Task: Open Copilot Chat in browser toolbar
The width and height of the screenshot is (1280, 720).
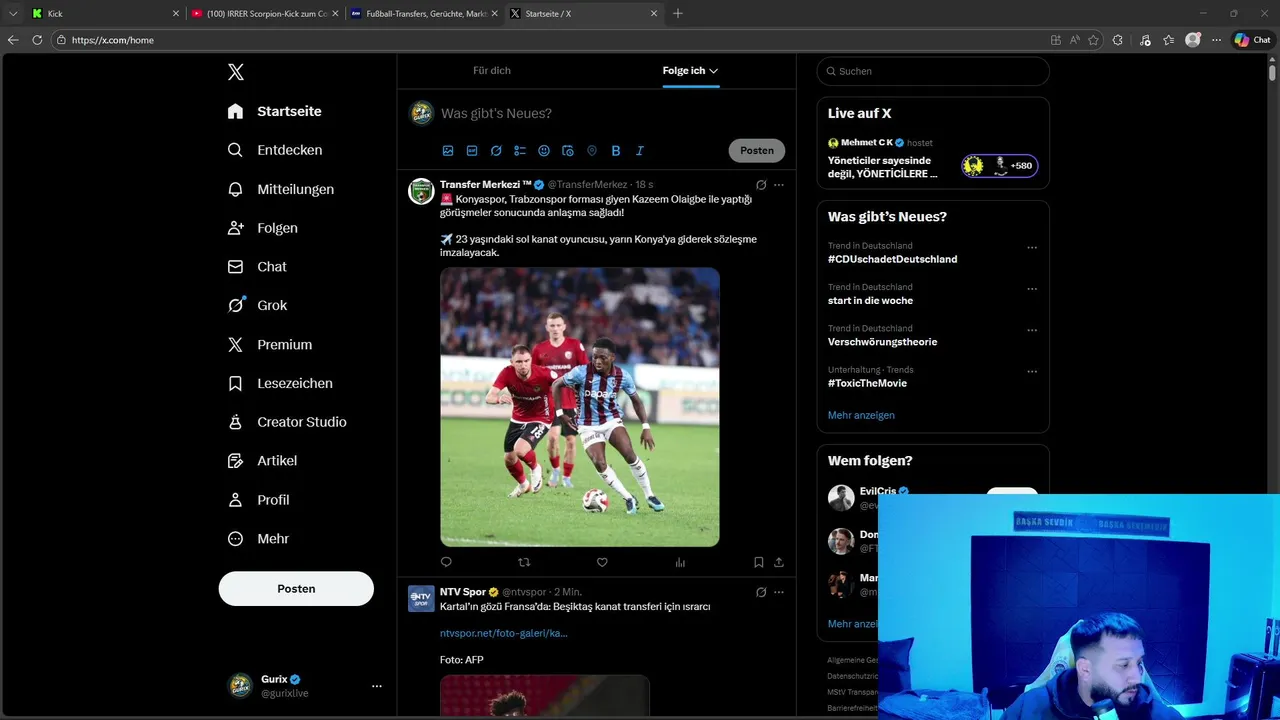Action: (1253, 40)
